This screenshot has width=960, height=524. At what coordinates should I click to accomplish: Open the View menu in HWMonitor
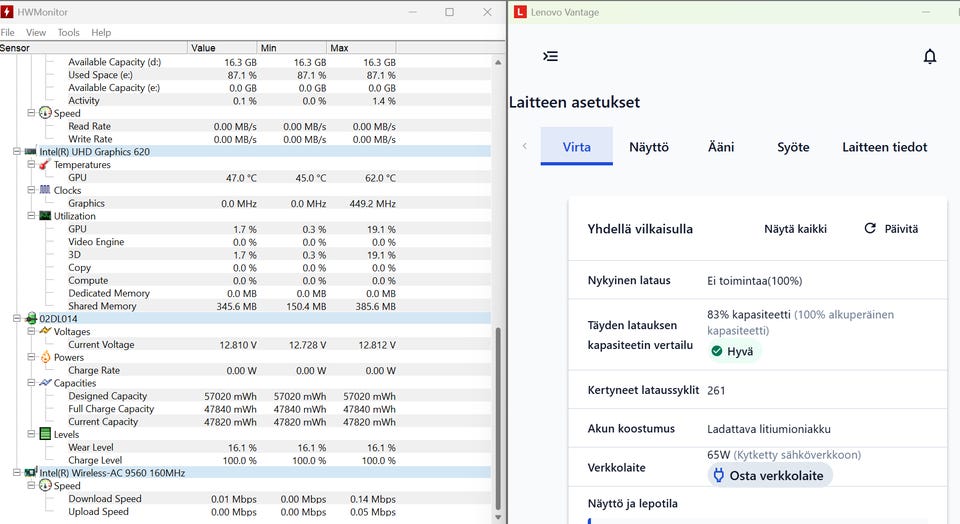pyautogui.click(x=36, y=32)
